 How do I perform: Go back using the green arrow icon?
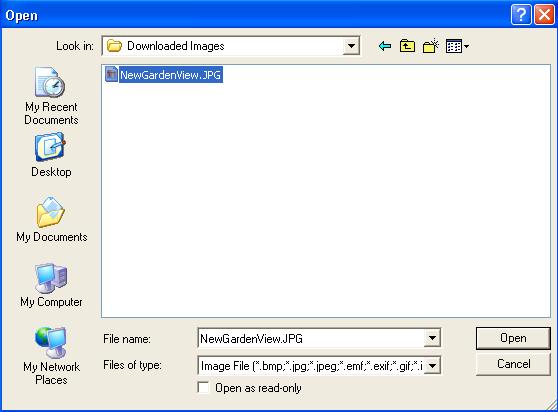[385, 46]
